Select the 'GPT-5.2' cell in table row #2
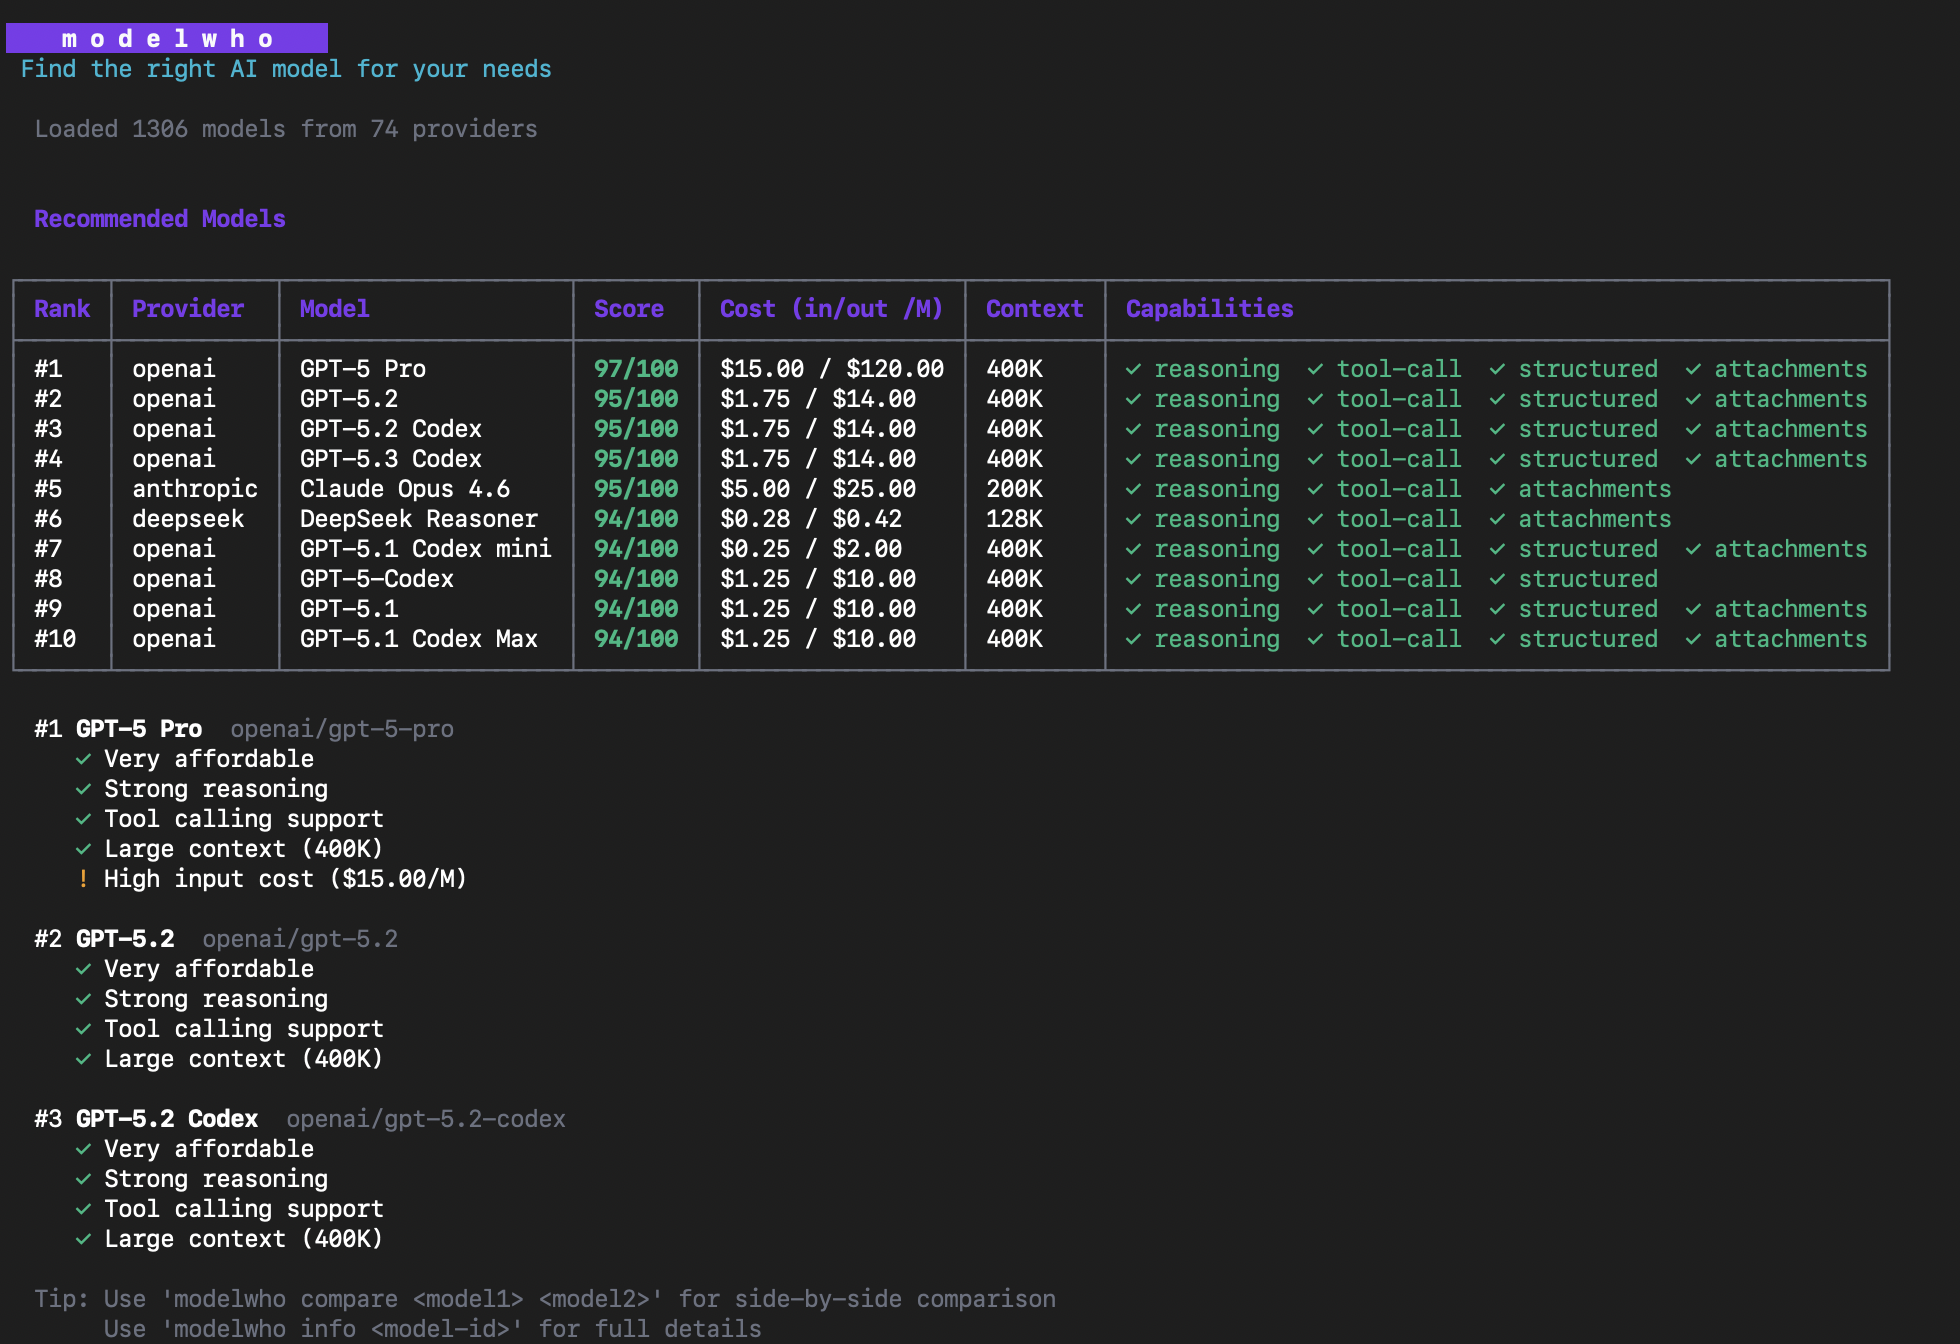1960x1344 pixels. click(349, 399)
